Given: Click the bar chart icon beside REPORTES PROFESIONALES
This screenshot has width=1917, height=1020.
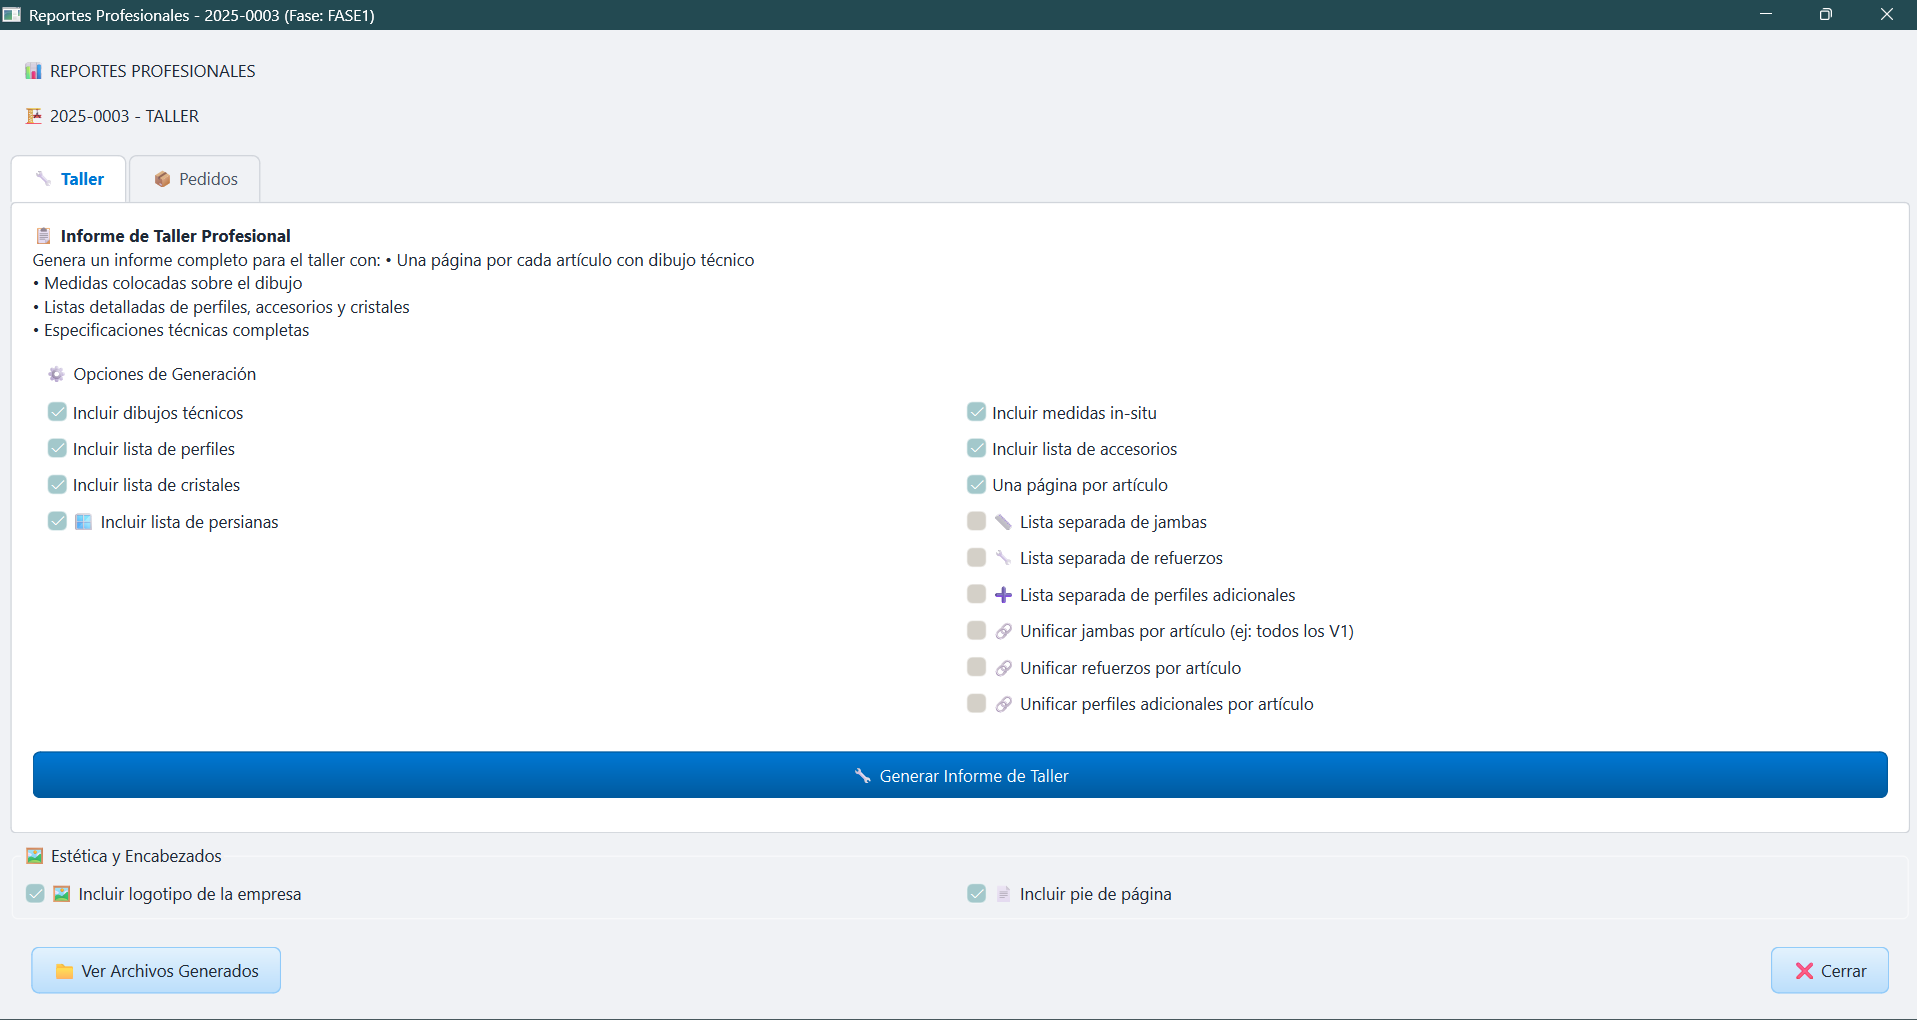Looking at the screenshot, I should [33, 71].
